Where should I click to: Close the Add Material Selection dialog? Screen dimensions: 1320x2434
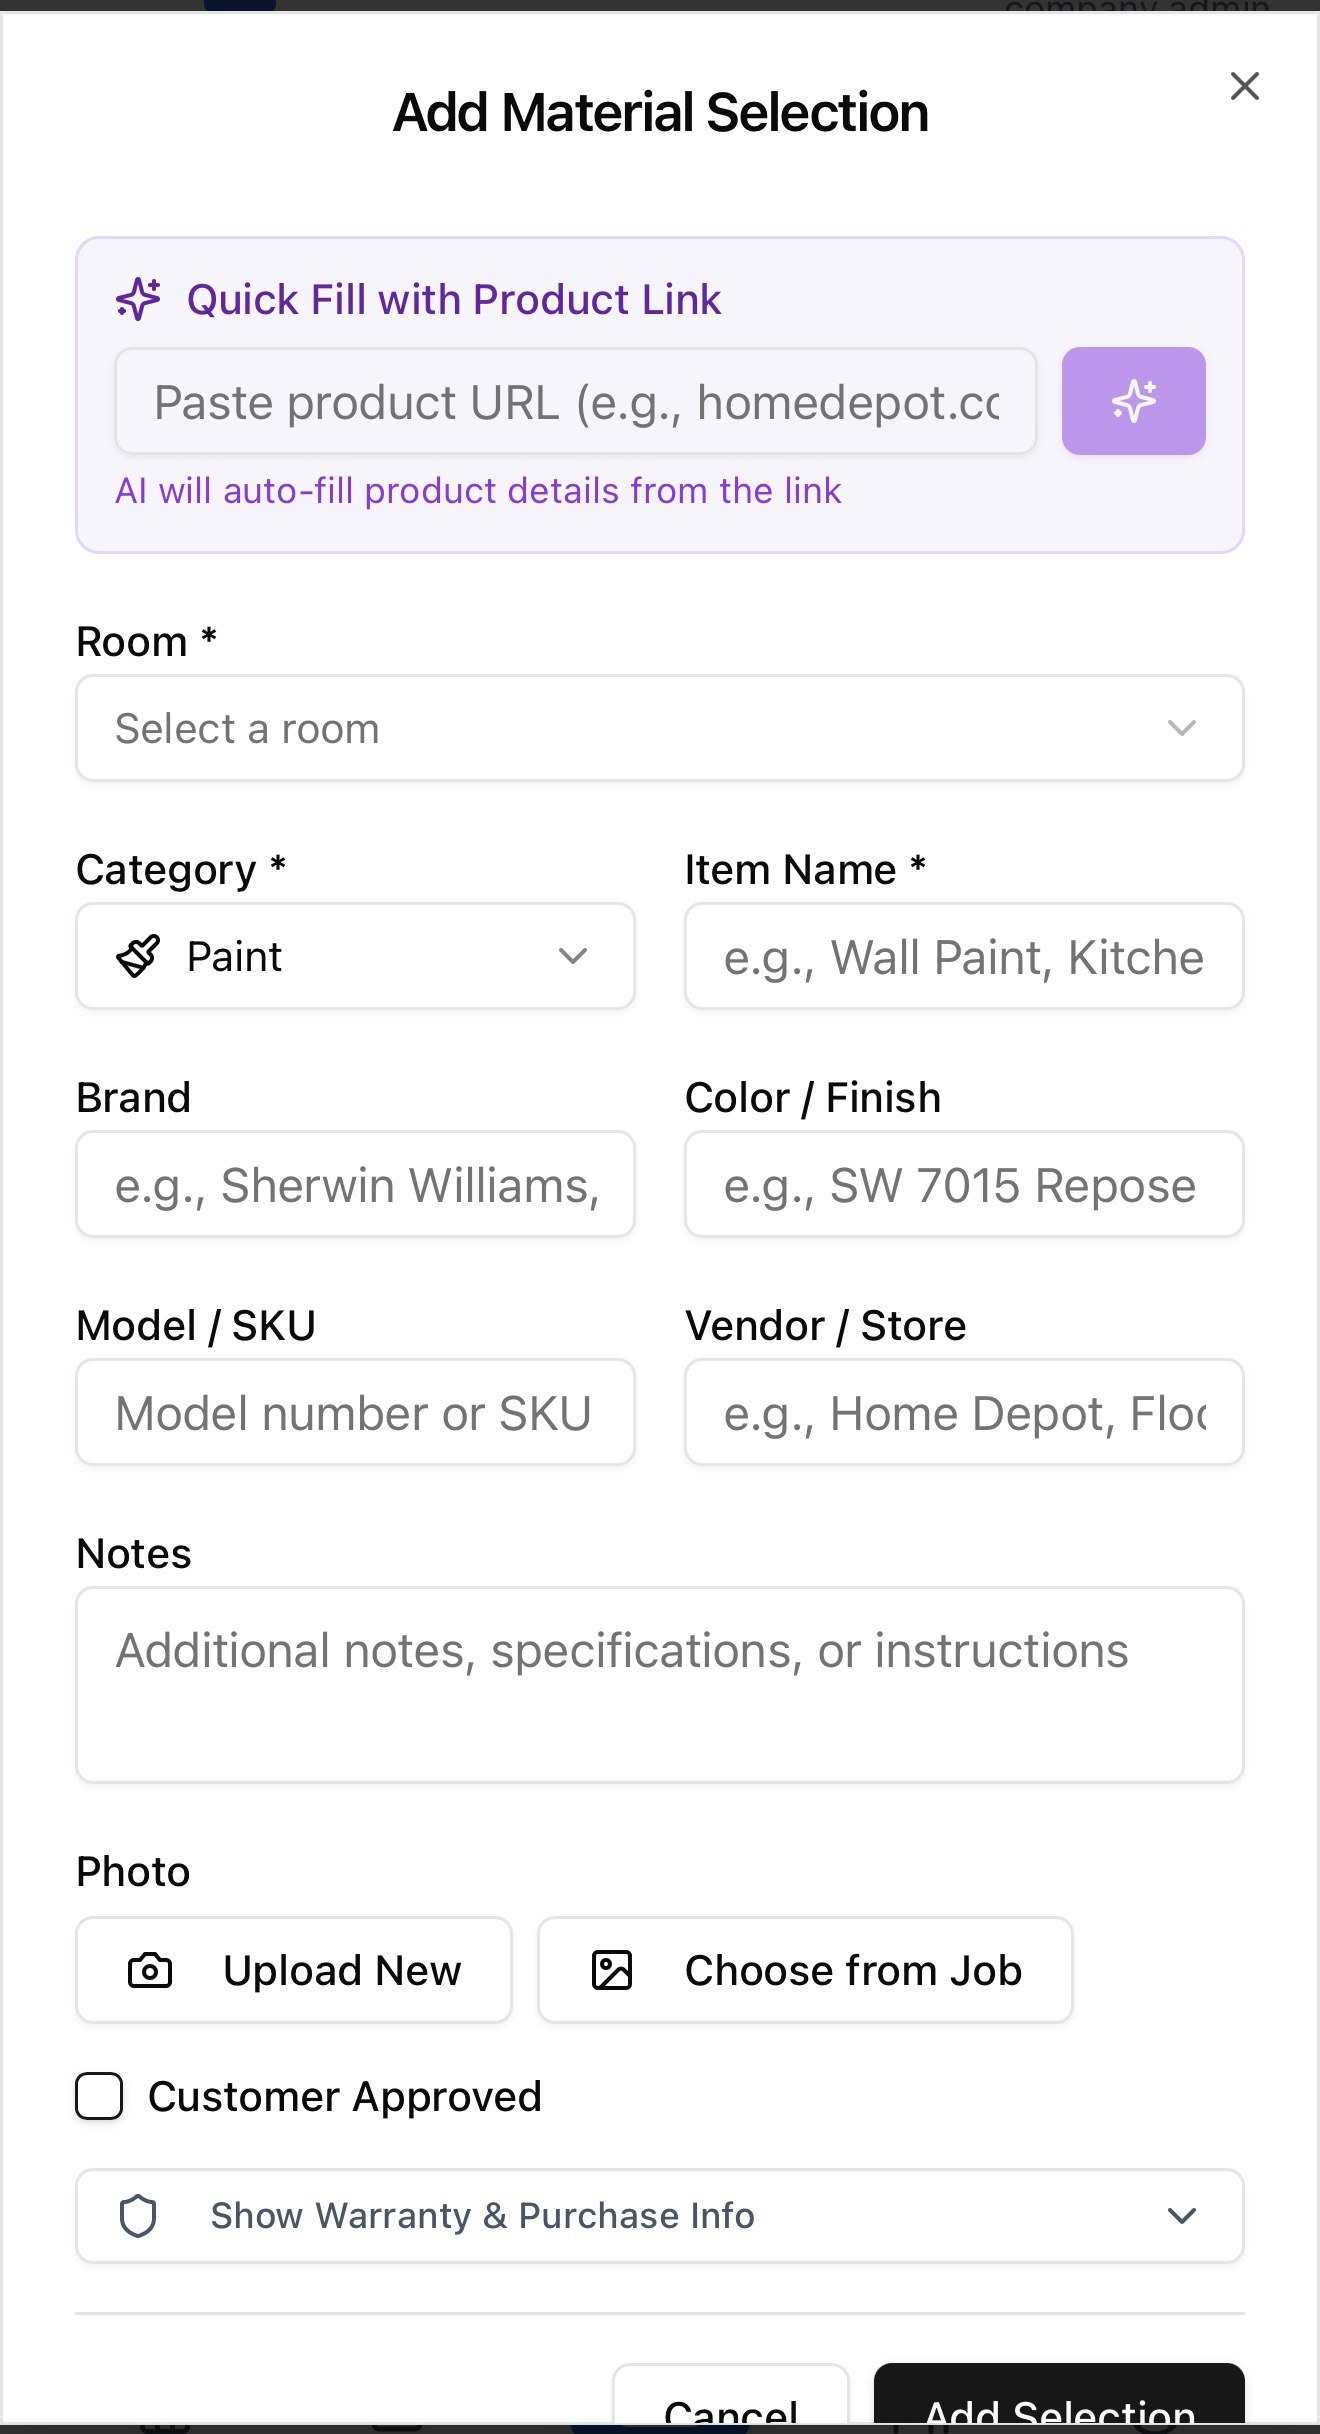[1244, 87]
